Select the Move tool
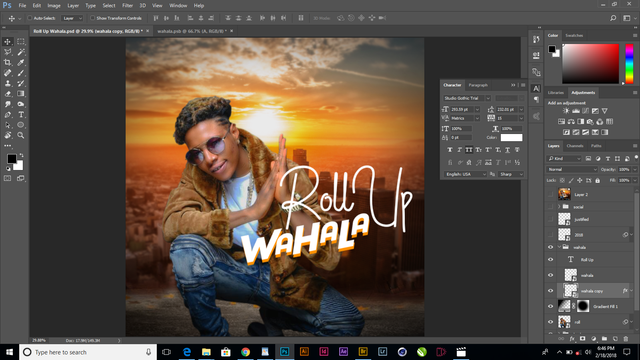 [8, 42]
